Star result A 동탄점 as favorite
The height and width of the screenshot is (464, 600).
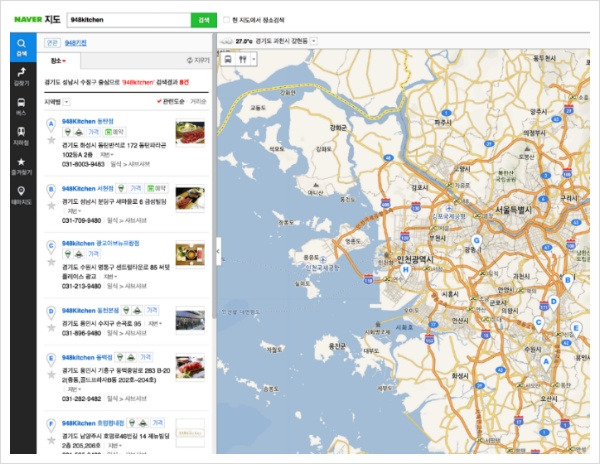click(51, 140)
